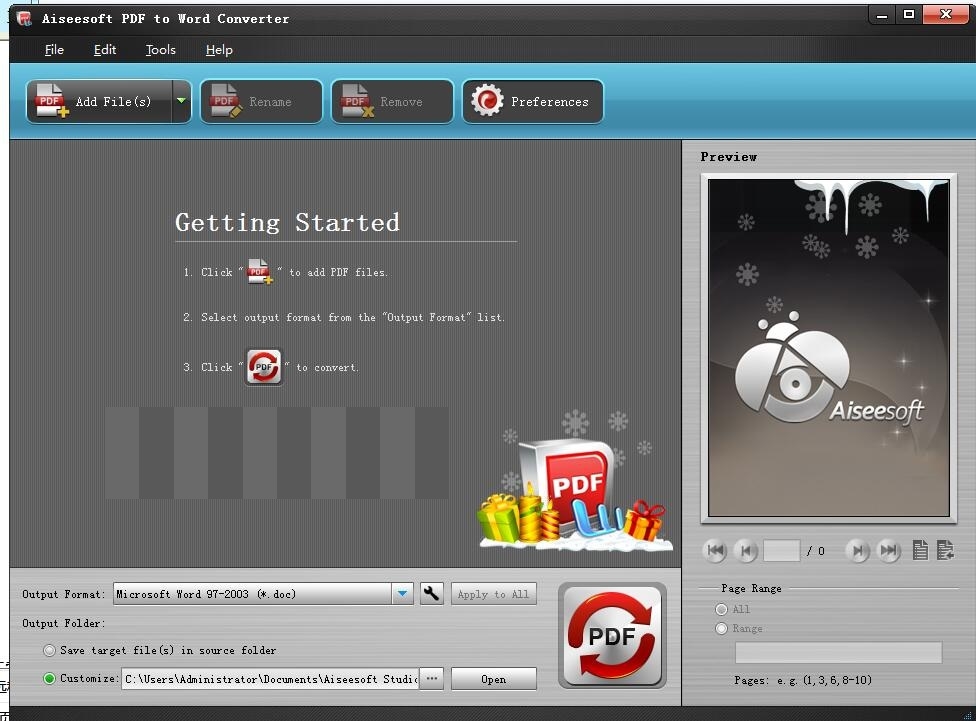The width and height of the screenshot is (976, 721).
Task: Click the Apply to All button
Action: [494, 594]
